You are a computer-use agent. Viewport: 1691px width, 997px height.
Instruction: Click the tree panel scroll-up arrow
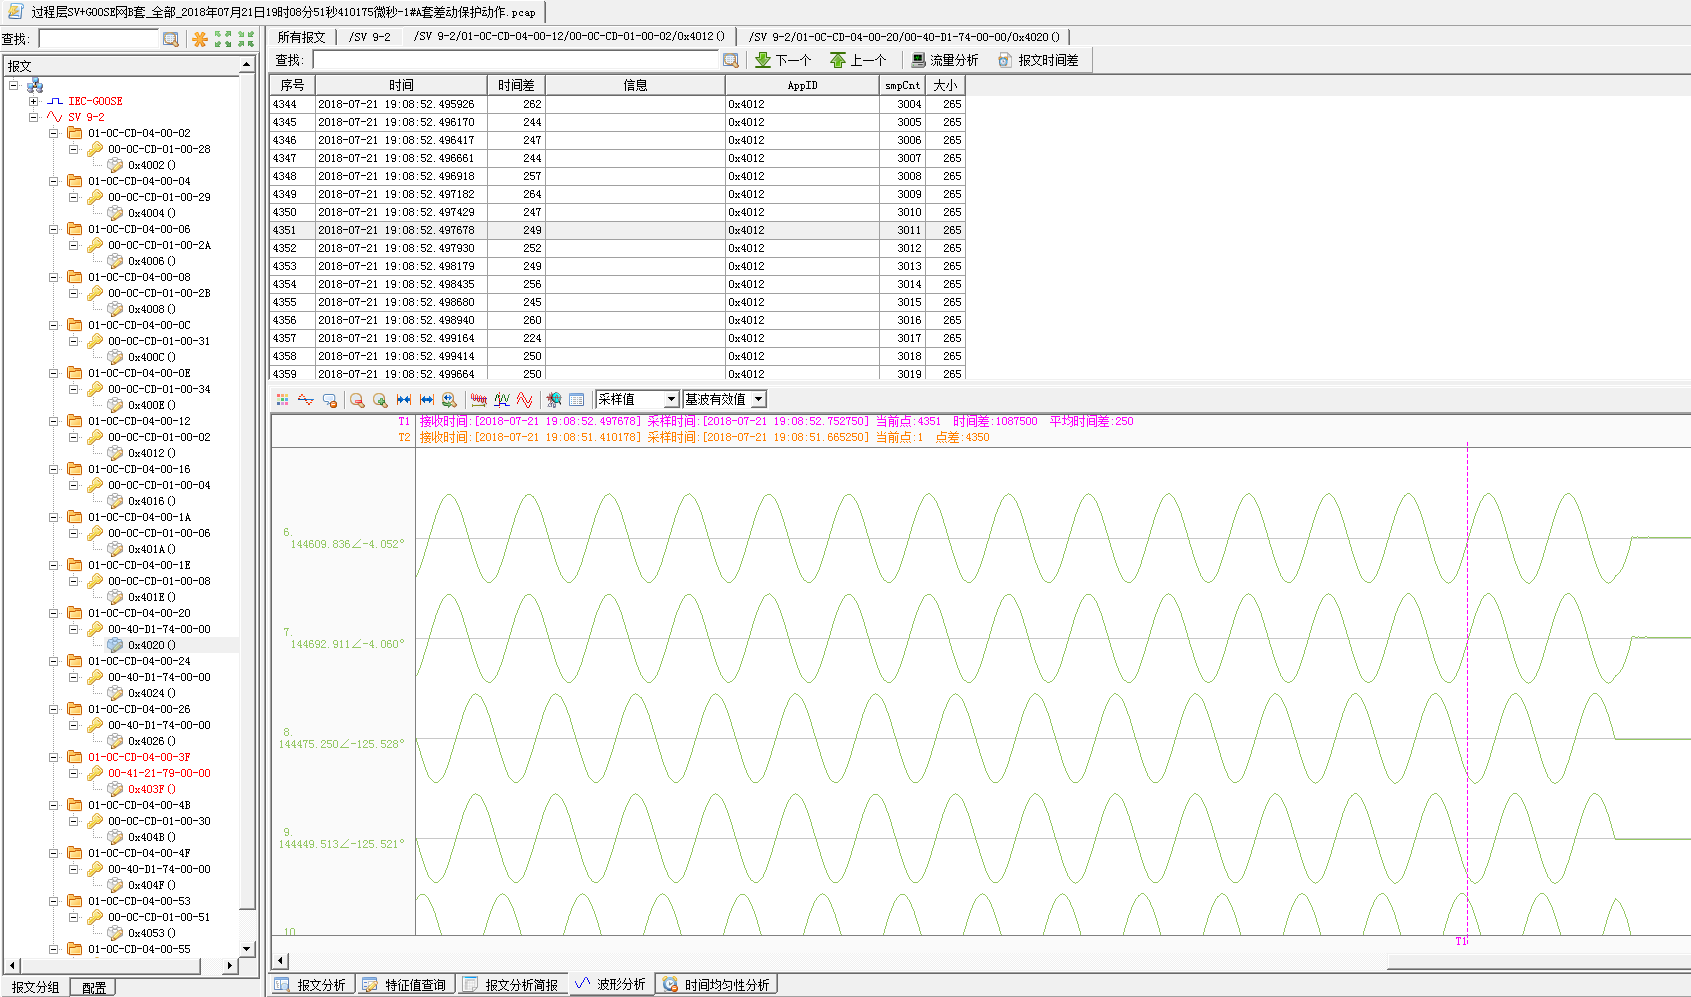click(247, 65)
